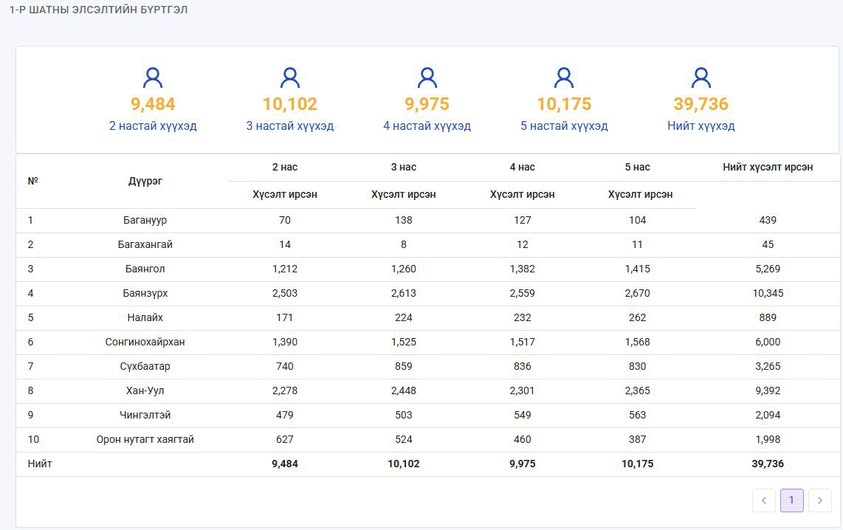The width and height of the screenshot is (843, 530).
Task: Click the Хан-Уул district name
Action: 145,391
